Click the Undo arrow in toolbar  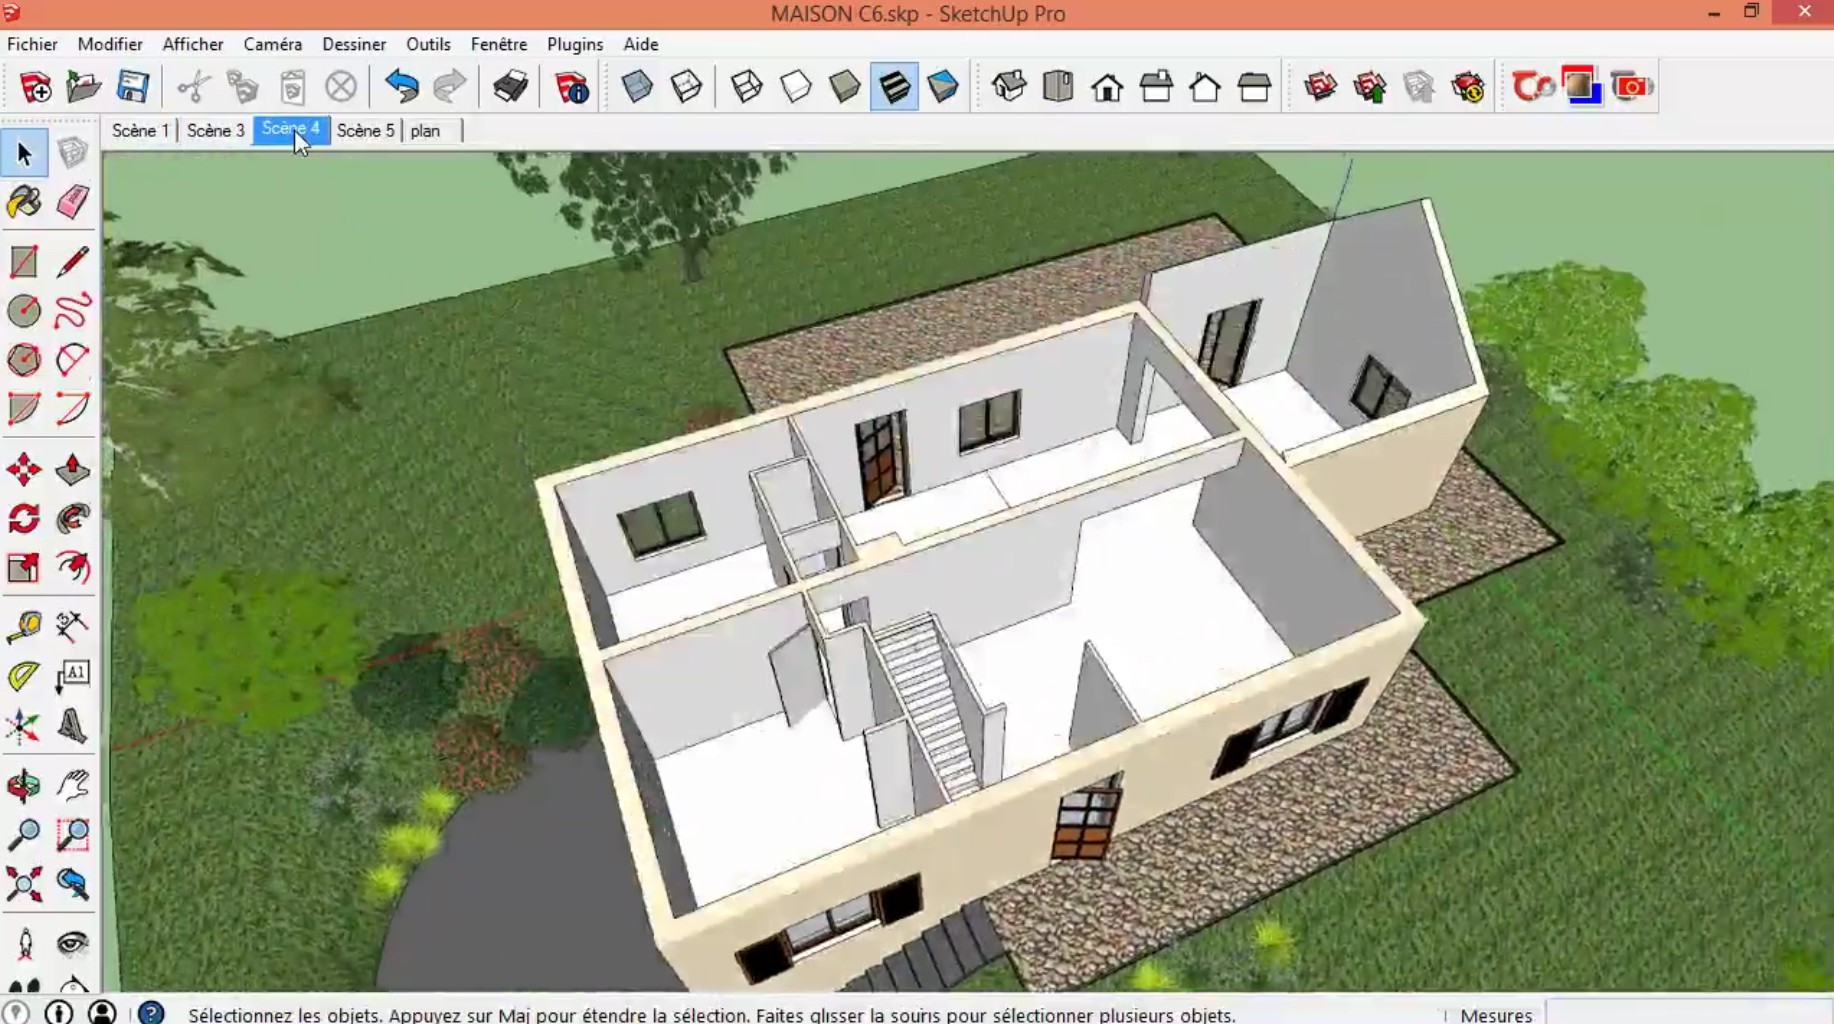[x=402, y=87]
